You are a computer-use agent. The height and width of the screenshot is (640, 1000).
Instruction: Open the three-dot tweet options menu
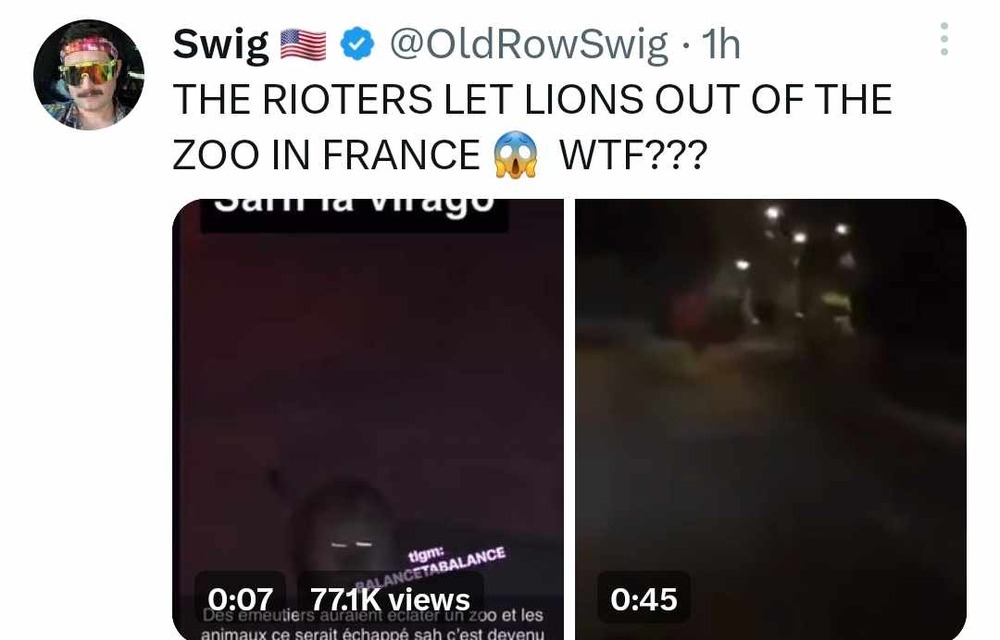click(x=945, y=39)
